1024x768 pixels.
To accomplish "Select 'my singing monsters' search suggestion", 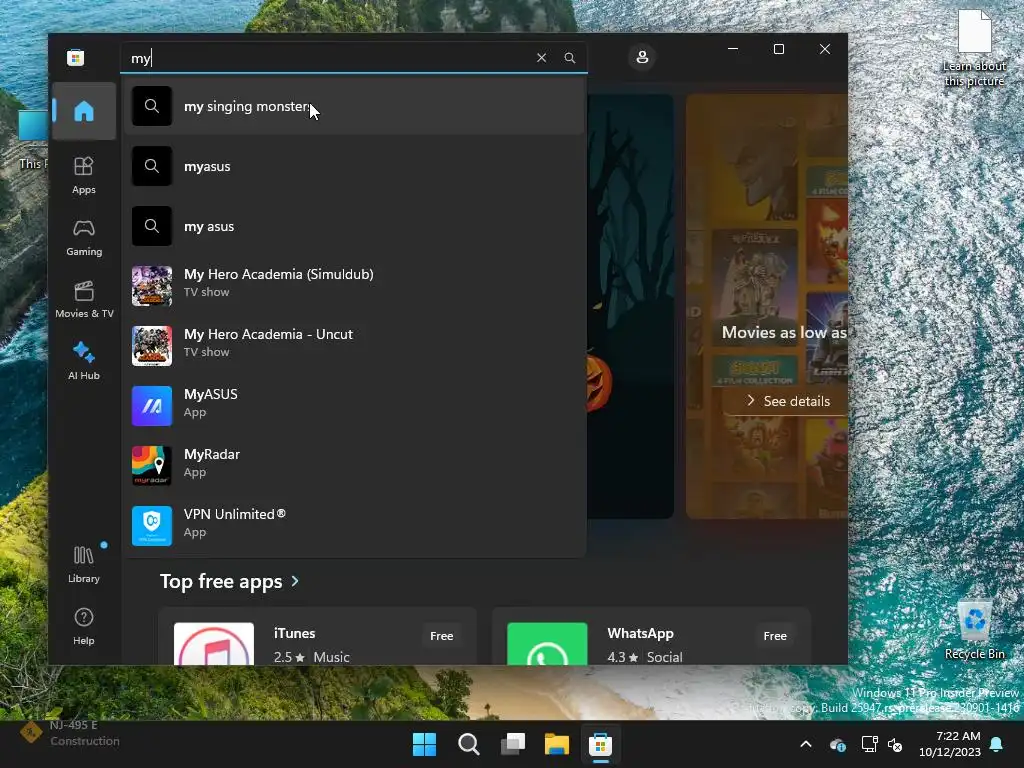I will click(353, 106).
